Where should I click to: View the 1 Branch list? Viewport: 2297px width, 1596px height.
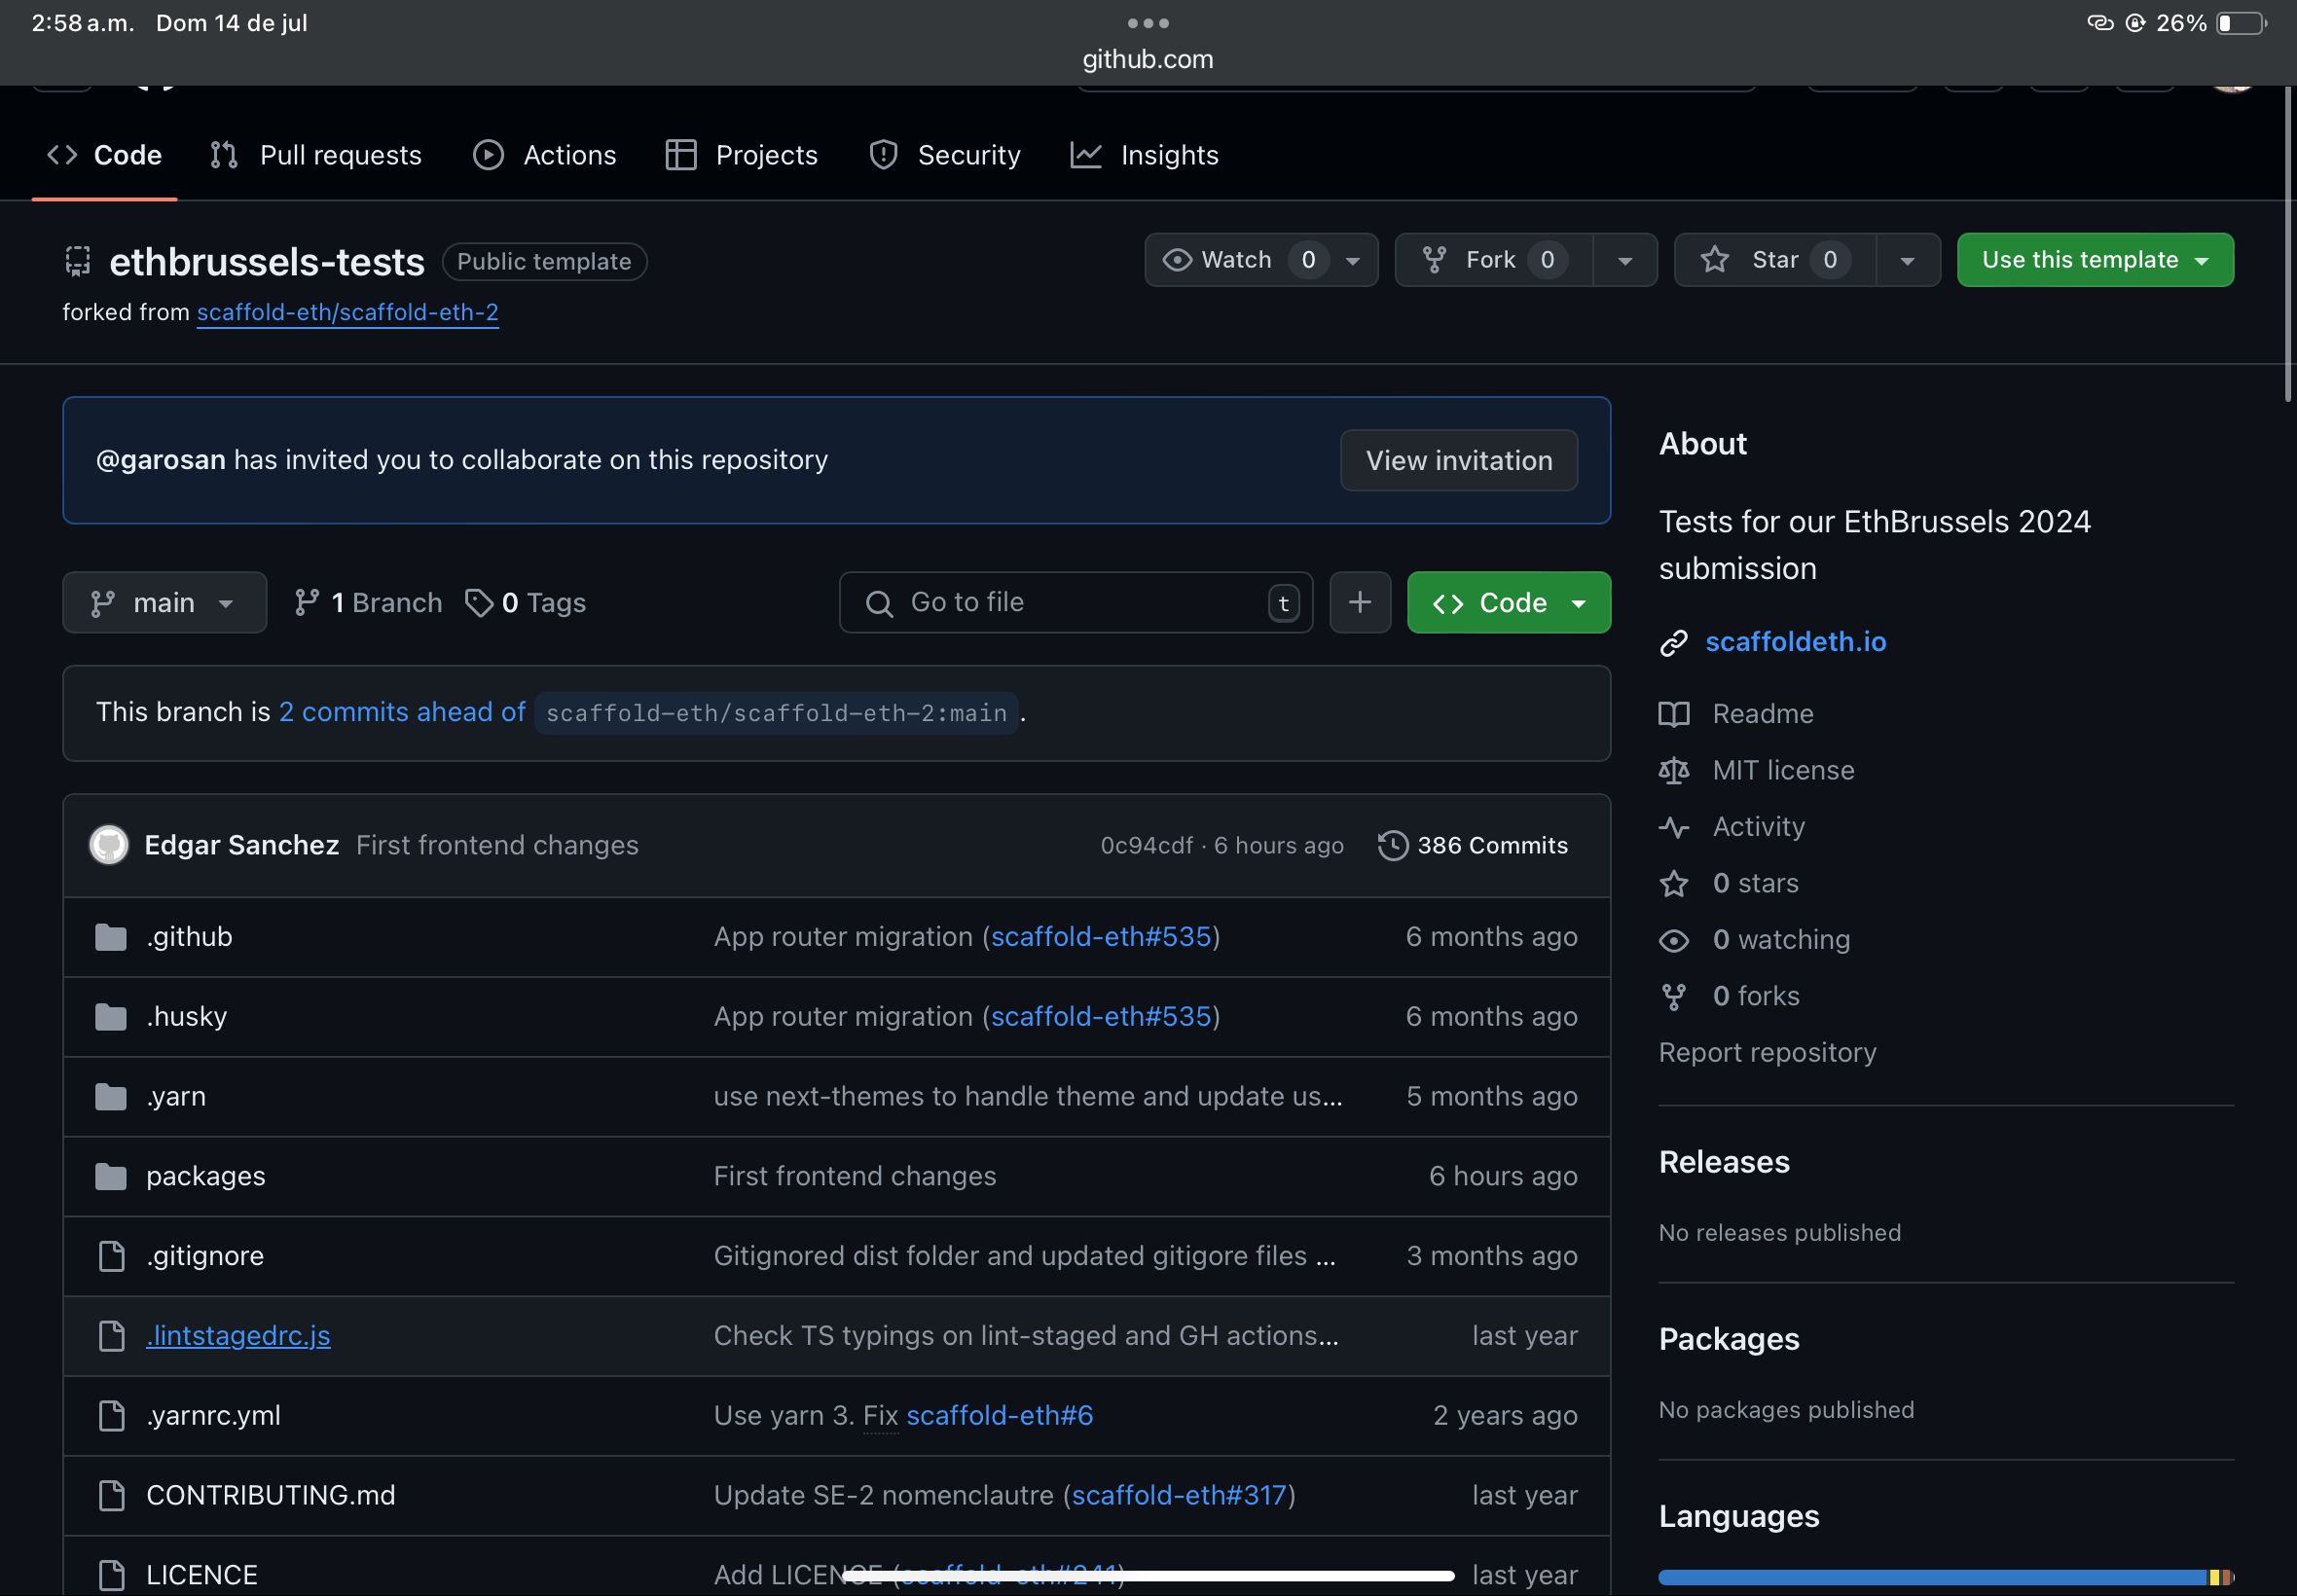point(368,602)
